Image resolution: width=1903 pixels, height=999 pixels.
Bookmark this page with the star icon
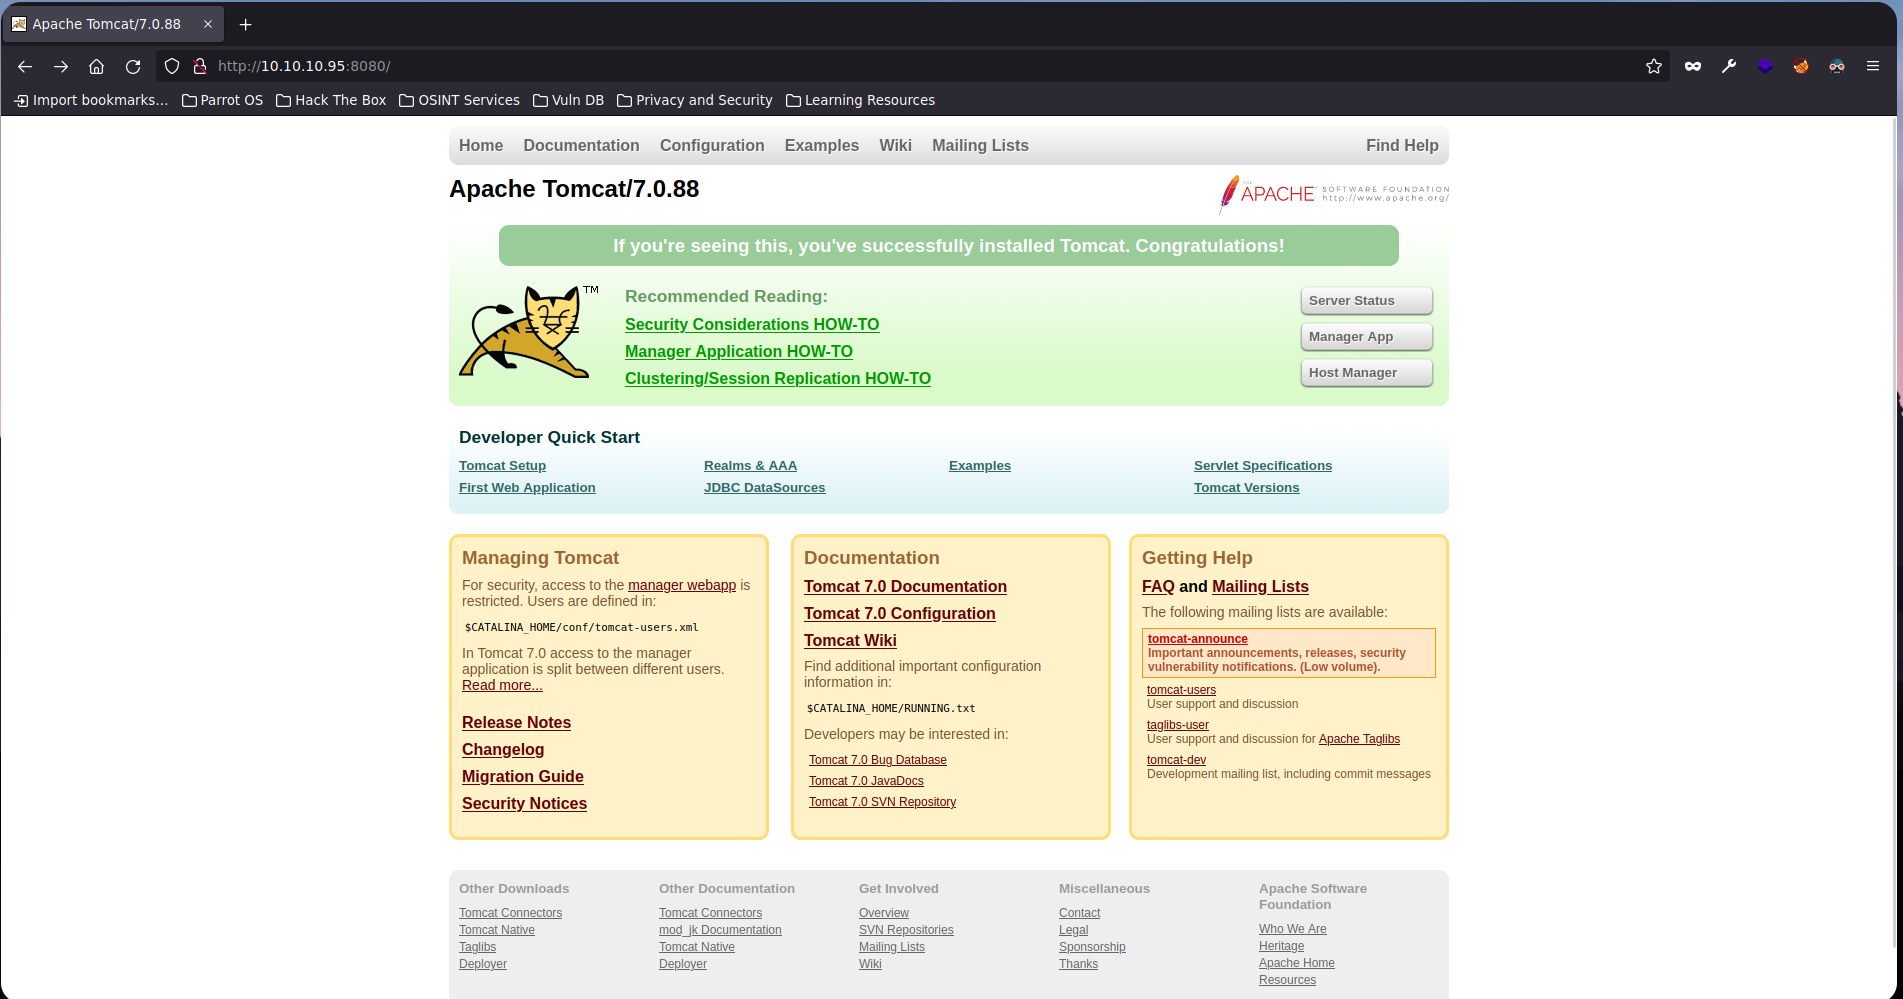click(1654, 66)
